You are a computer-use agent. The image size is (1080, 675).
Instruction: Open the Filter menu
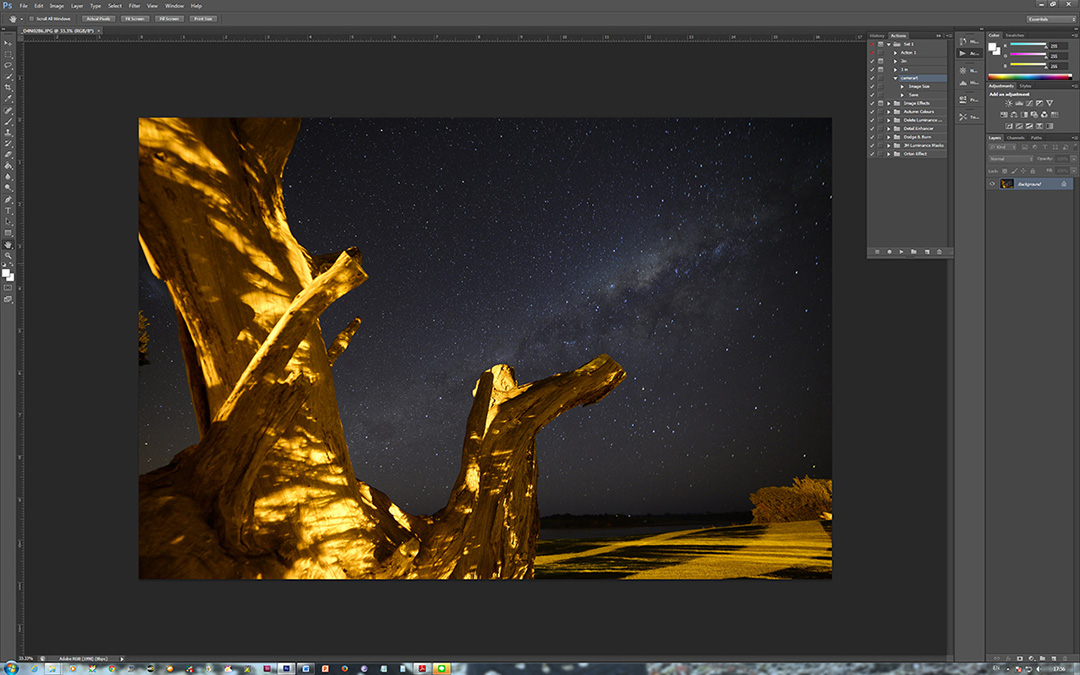(x=134, y=6)
